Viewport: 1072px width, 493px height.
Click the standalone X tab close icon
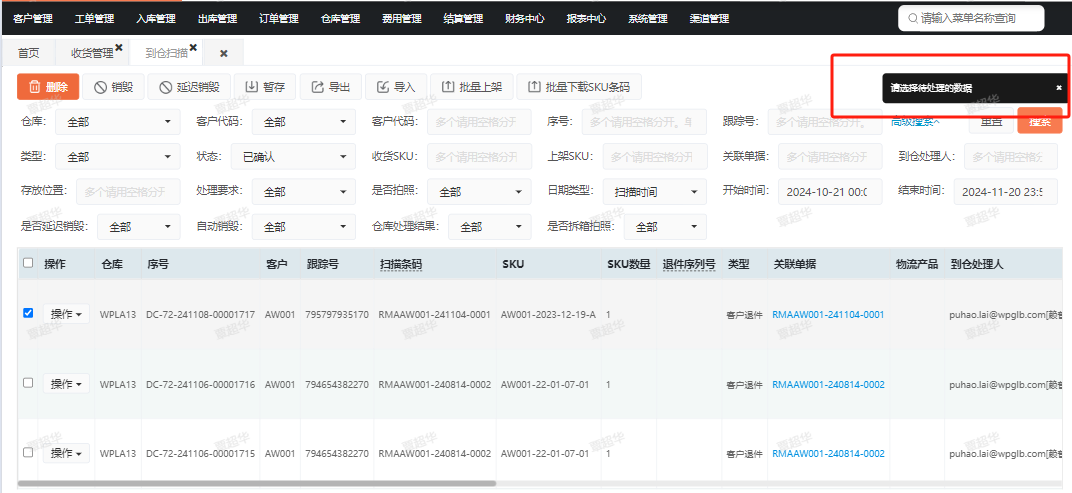[224, 53]
